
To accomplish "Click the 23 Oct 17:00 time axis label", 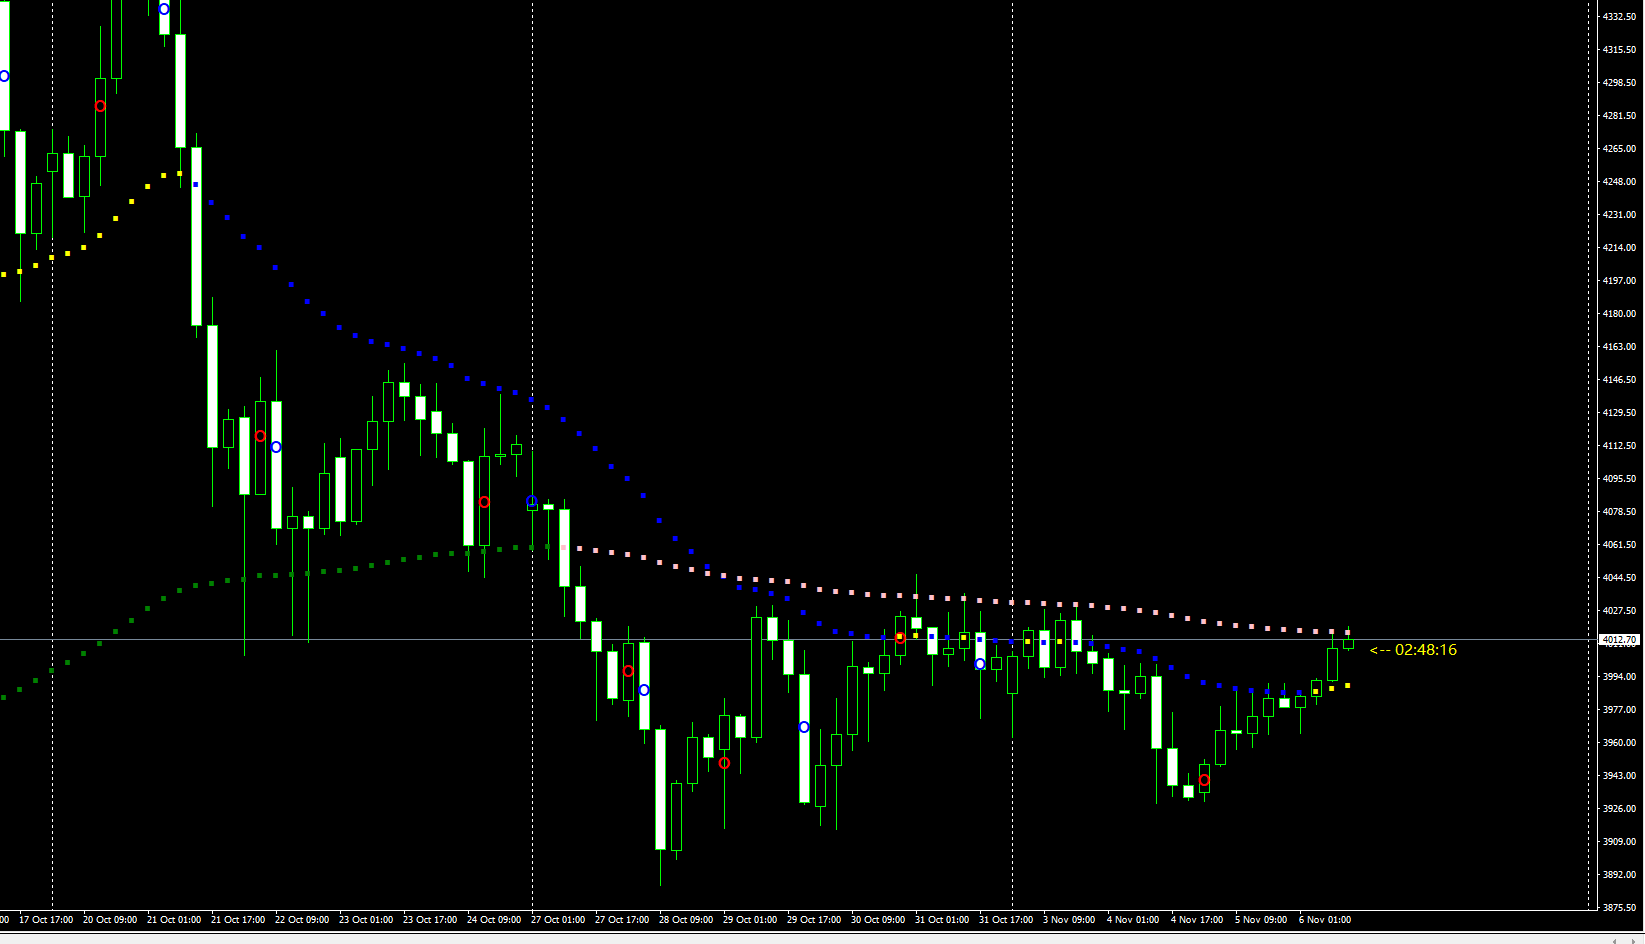I will coord(430,920).
